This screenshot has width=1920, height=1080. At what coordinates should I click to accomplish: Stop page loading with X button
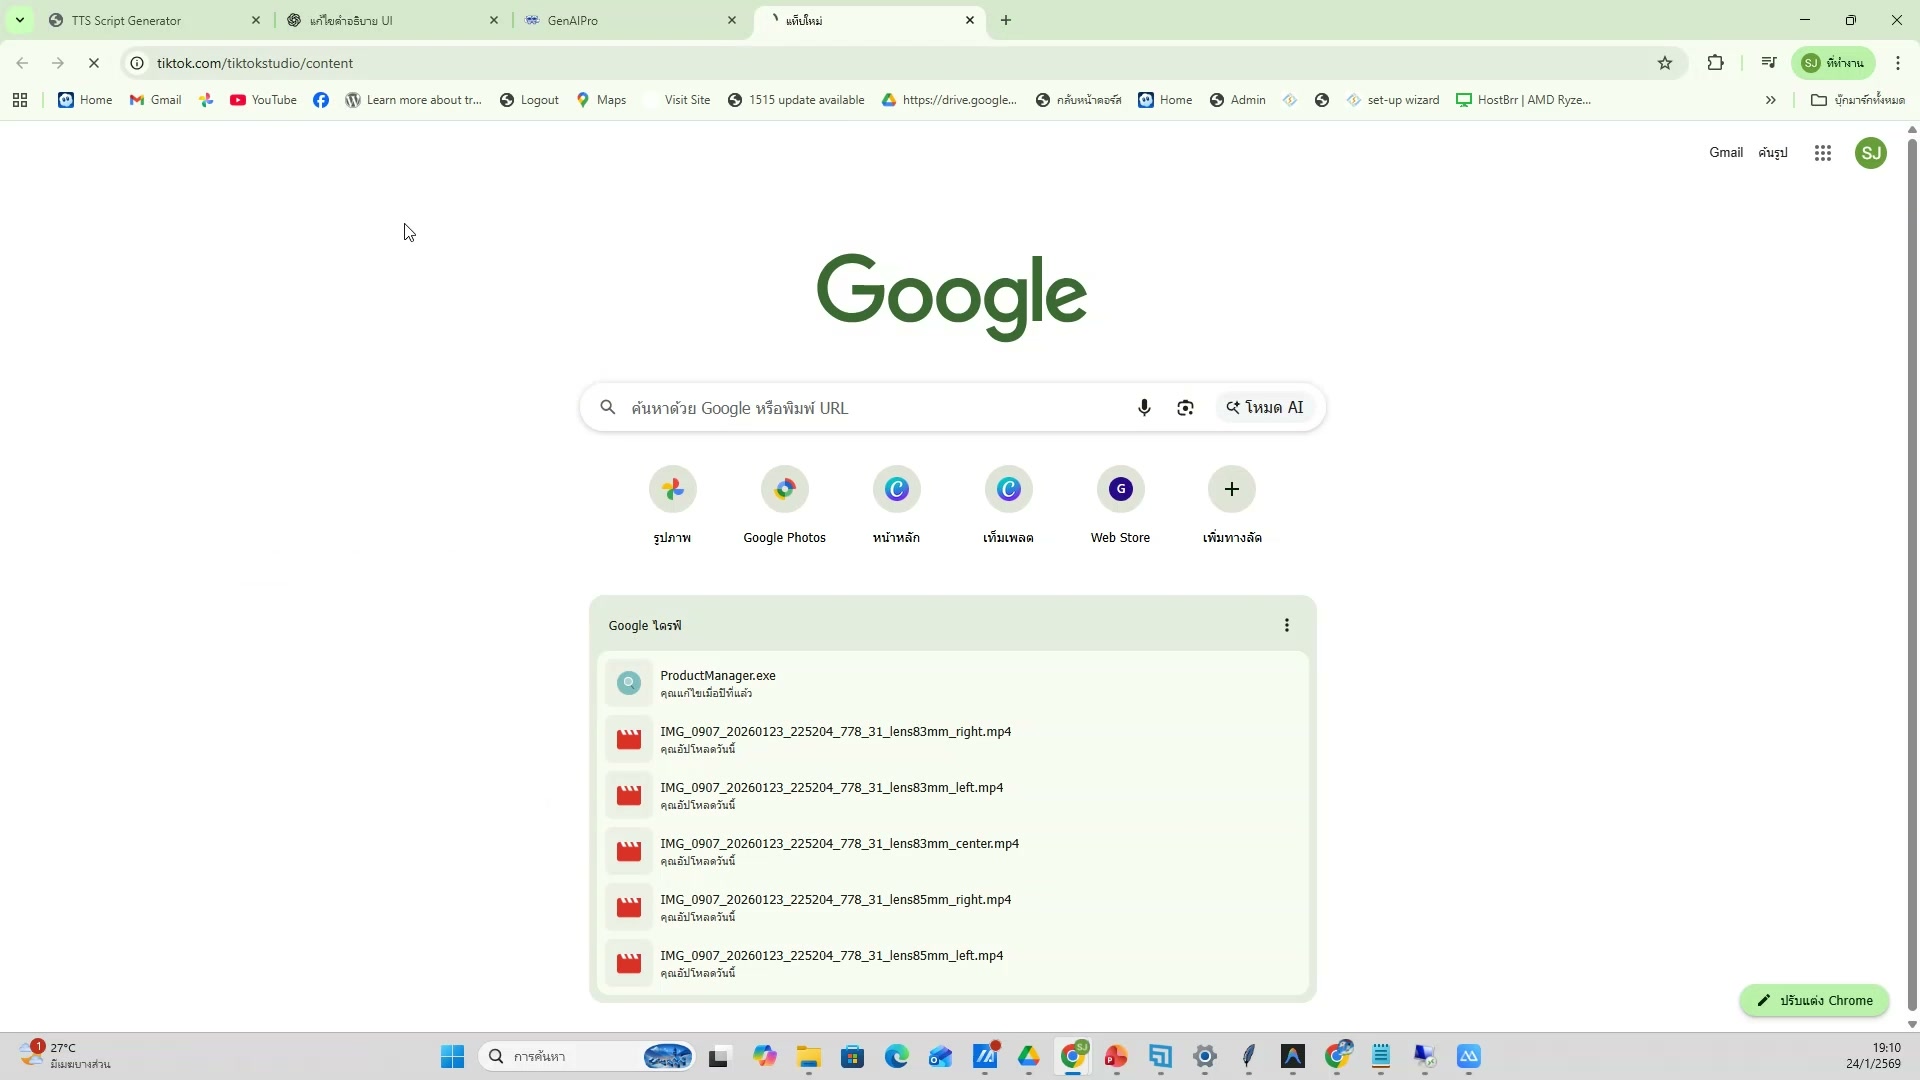point(94,63)
